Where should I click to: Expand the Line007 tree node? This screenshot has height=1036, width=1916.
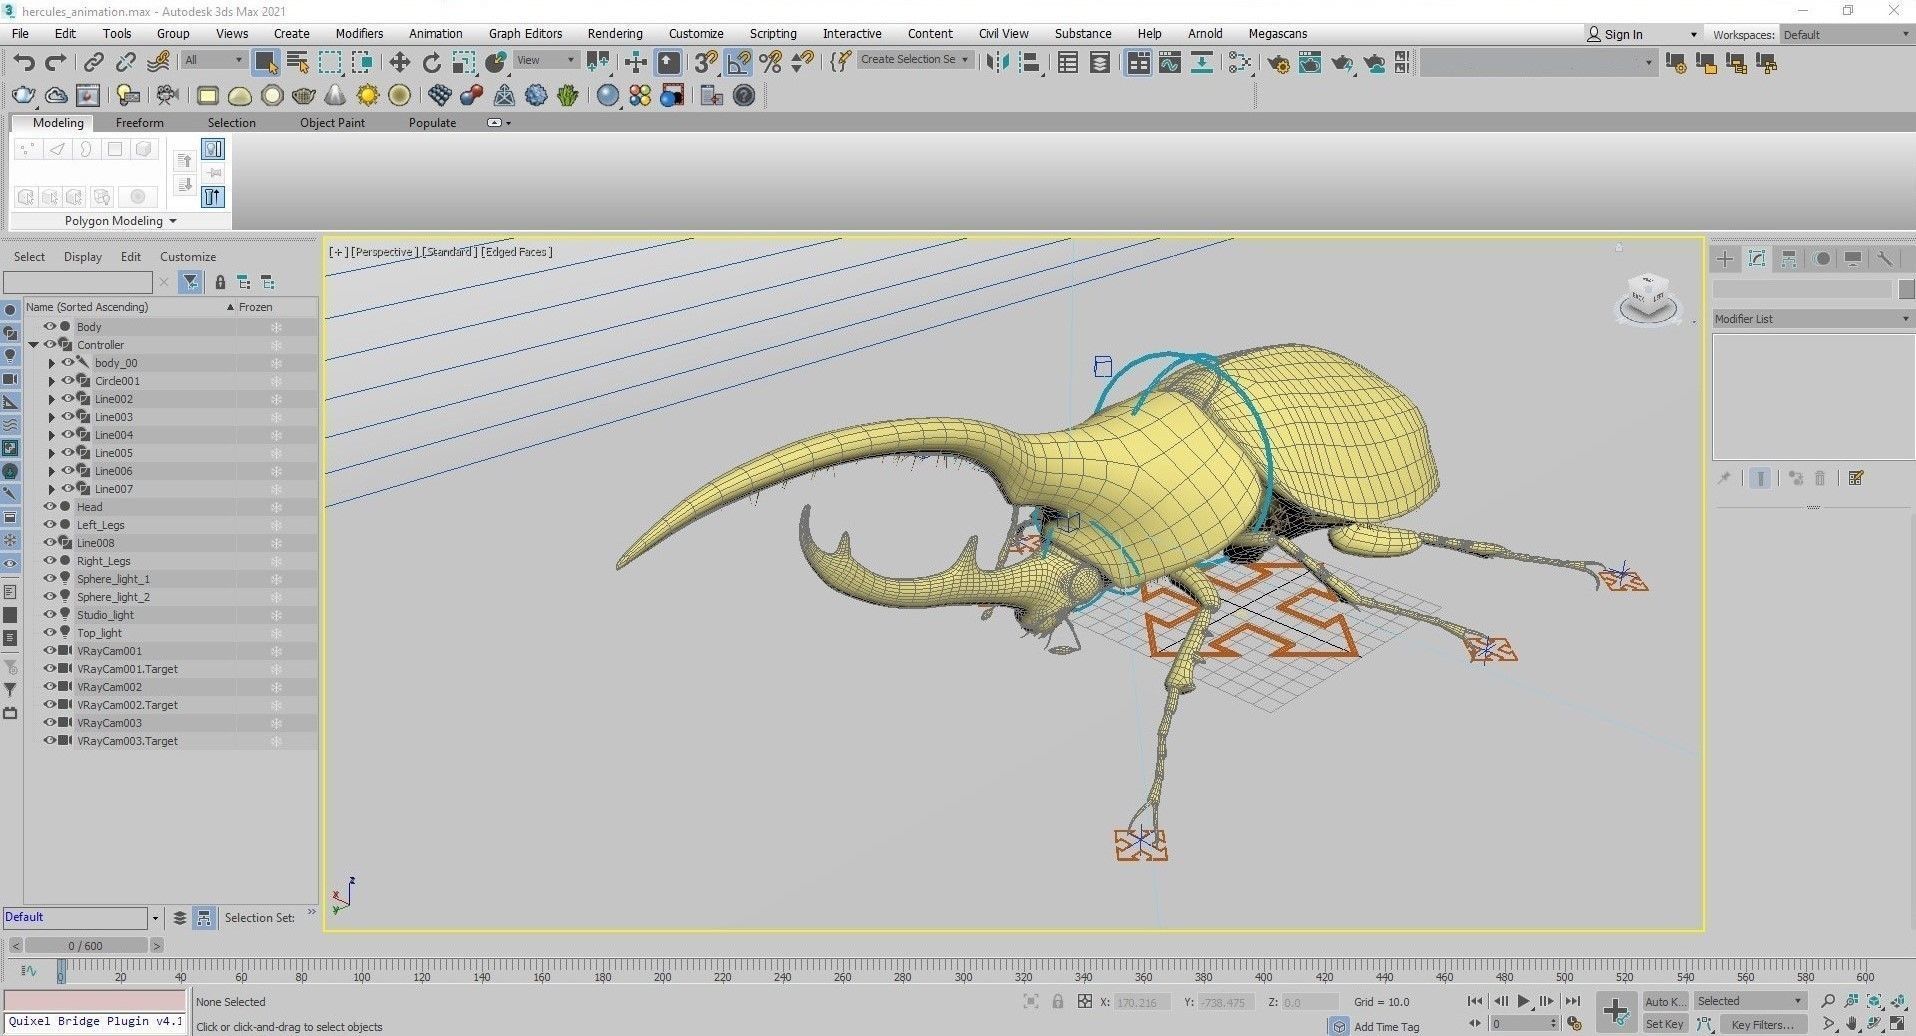[x=52, y=489]
